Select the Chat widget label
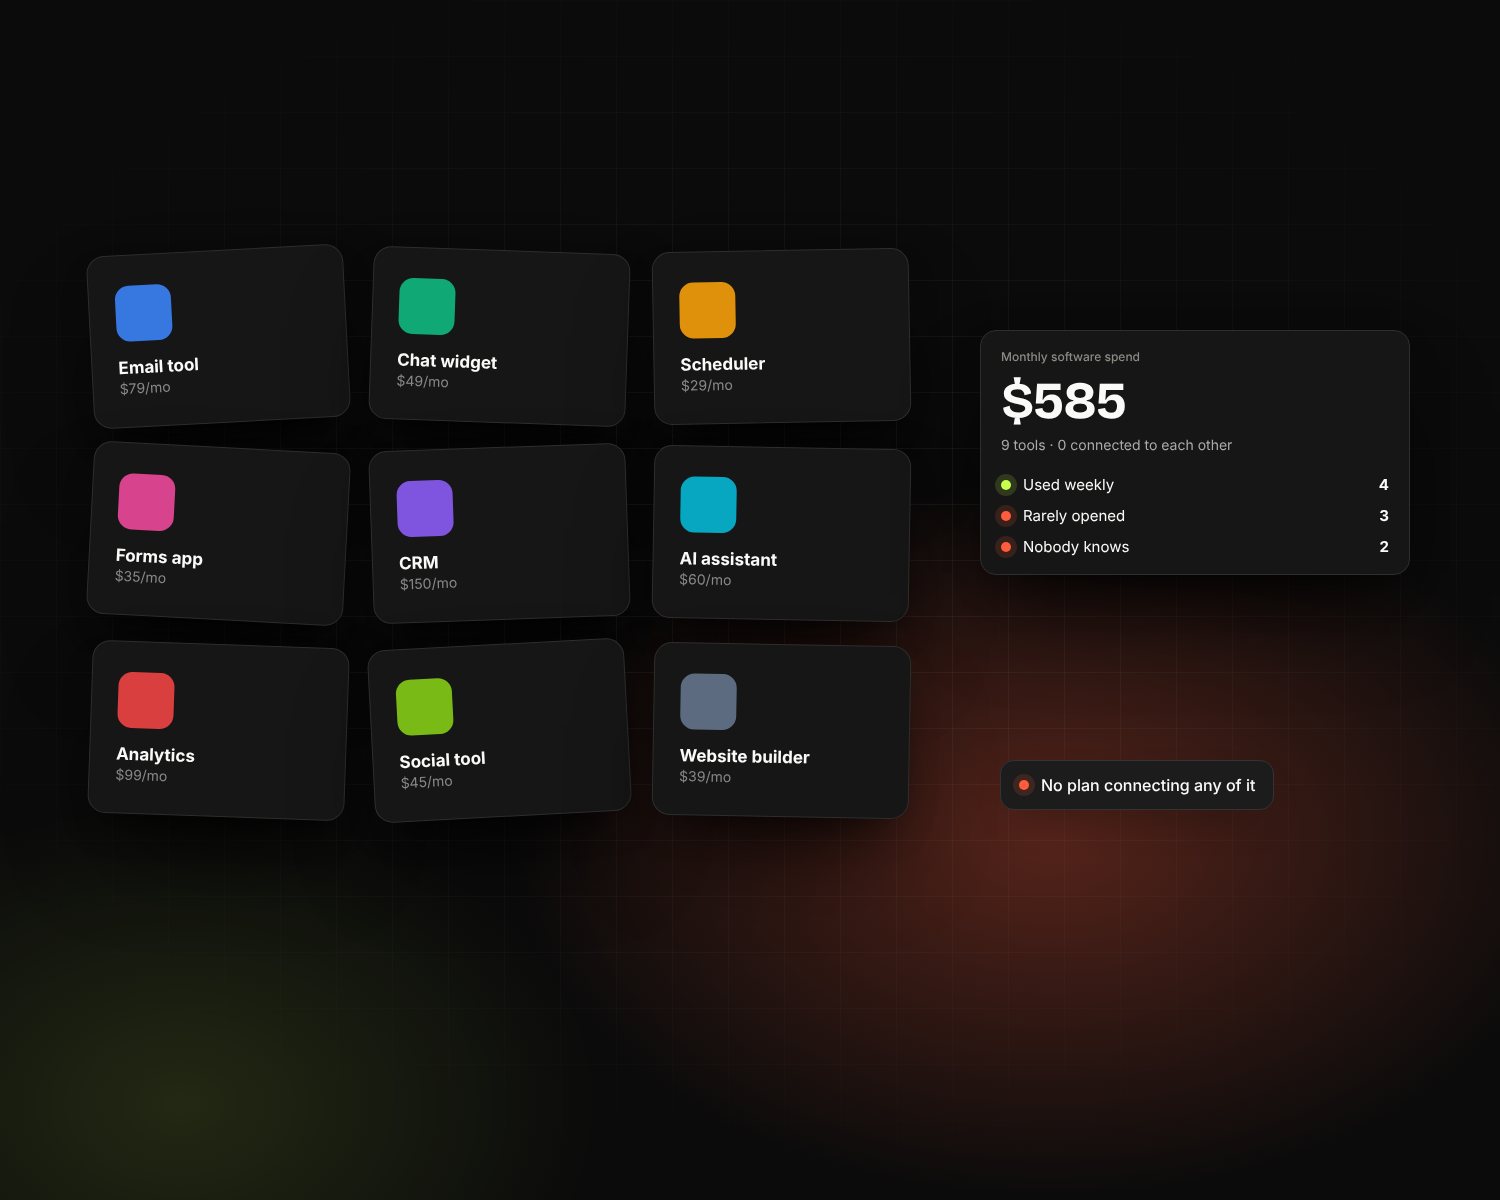Viewport: 1500px width, 1200px height. click(x=447, y=361)
